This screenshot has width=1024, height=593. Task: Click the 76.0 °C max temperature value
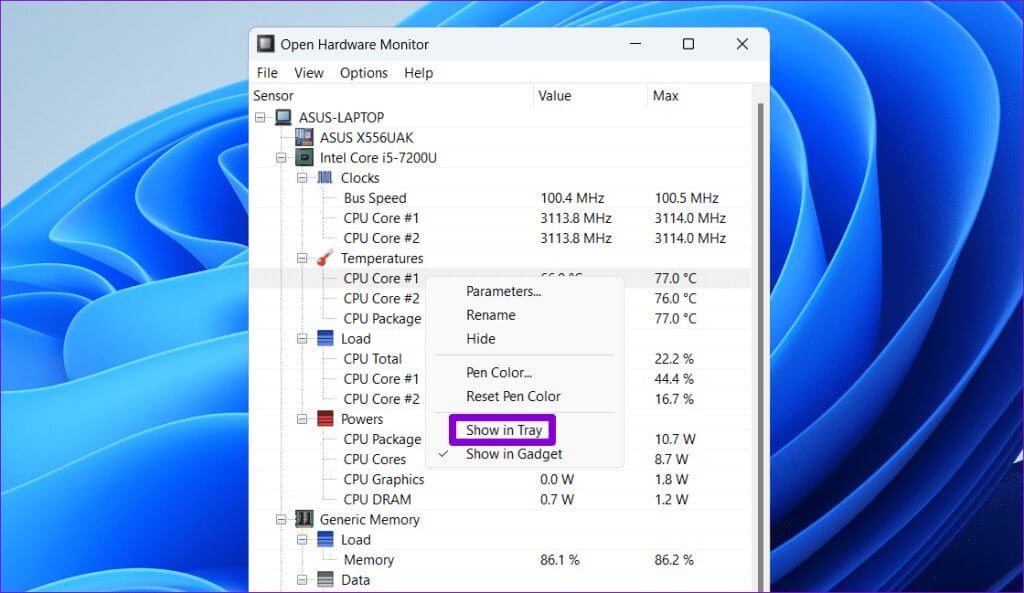coord(675,298)
